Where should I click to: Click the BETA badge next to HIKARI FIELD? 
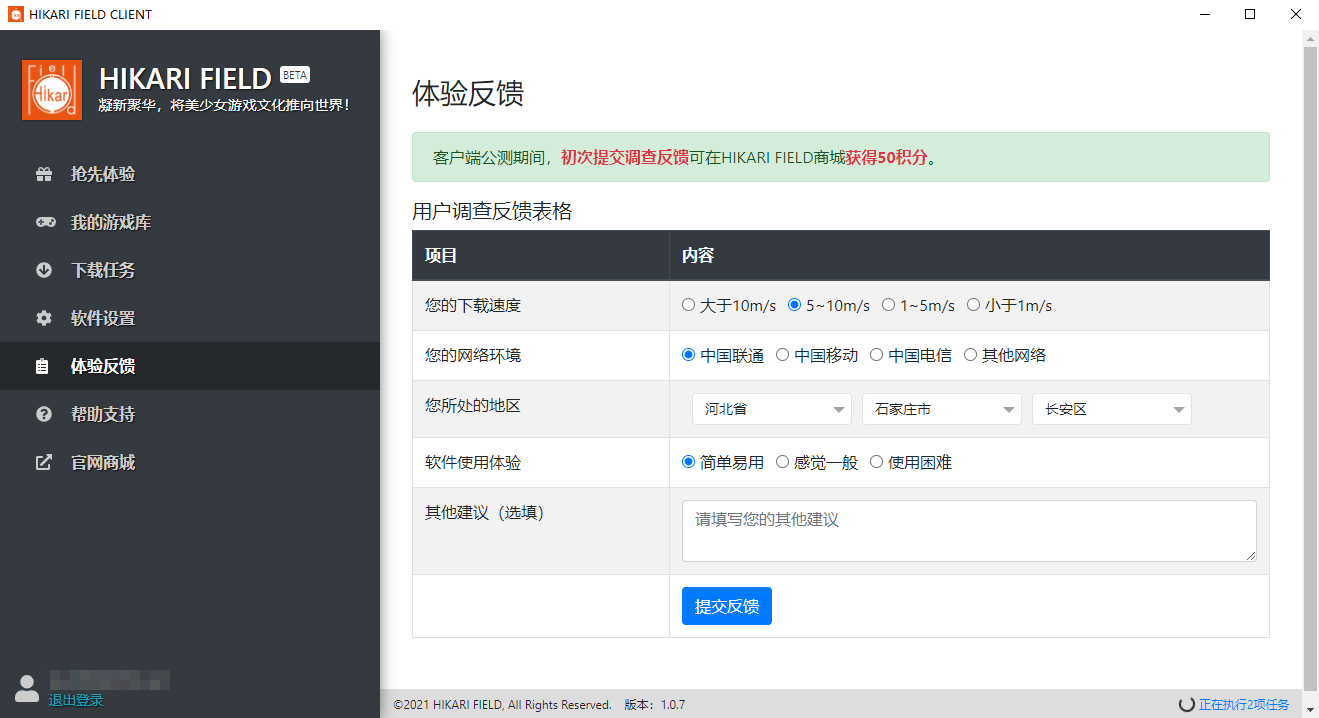pyautogui.click(x=295, y=75)
